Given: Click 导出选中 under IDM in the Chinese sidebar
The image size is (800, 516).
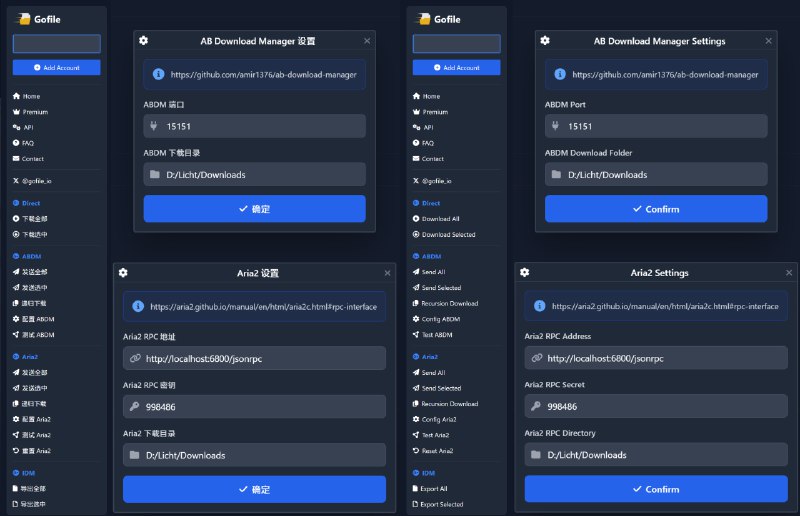Looking at the screenshot, I should [29, 504].
